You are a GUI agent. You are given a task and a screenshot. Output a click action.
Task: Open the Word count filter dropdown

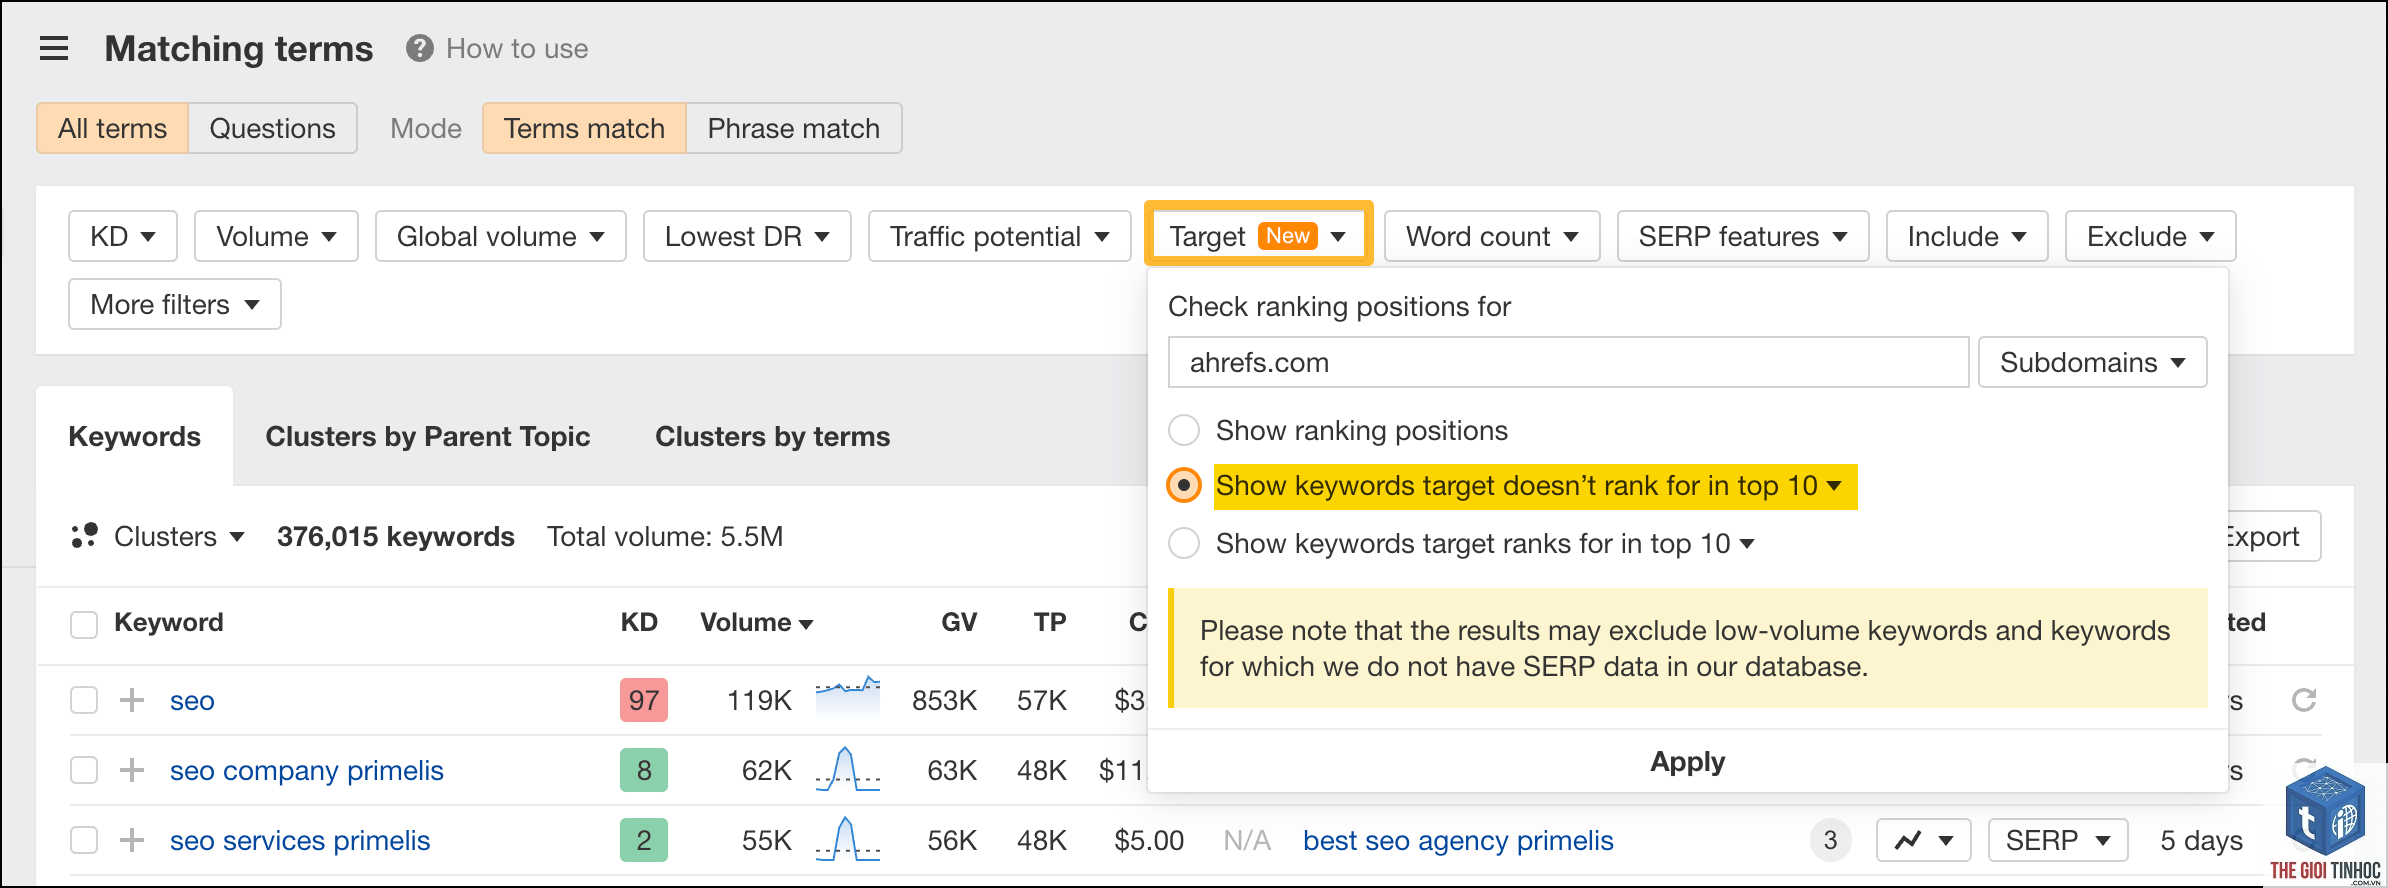(1492, 236)
